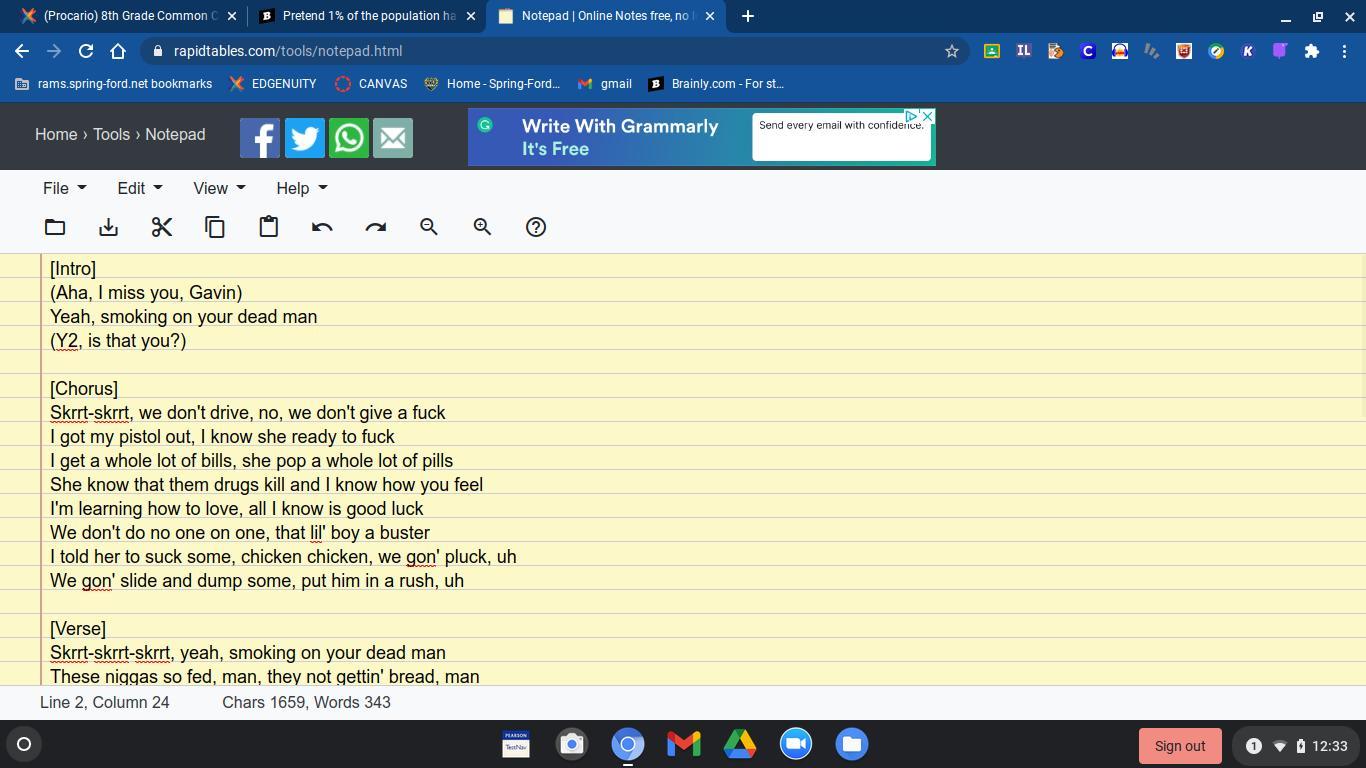Open Chrome's three-dot menu
The height and width of the screenshot is (768, 1366).
click(1345, 51)
